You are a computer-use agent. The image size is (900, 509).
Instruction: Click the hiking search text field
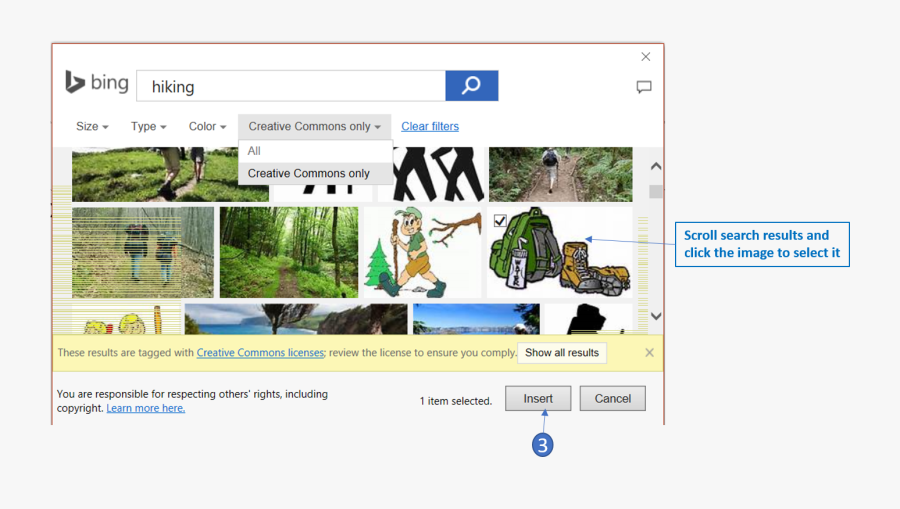click(x=291, y=86)
